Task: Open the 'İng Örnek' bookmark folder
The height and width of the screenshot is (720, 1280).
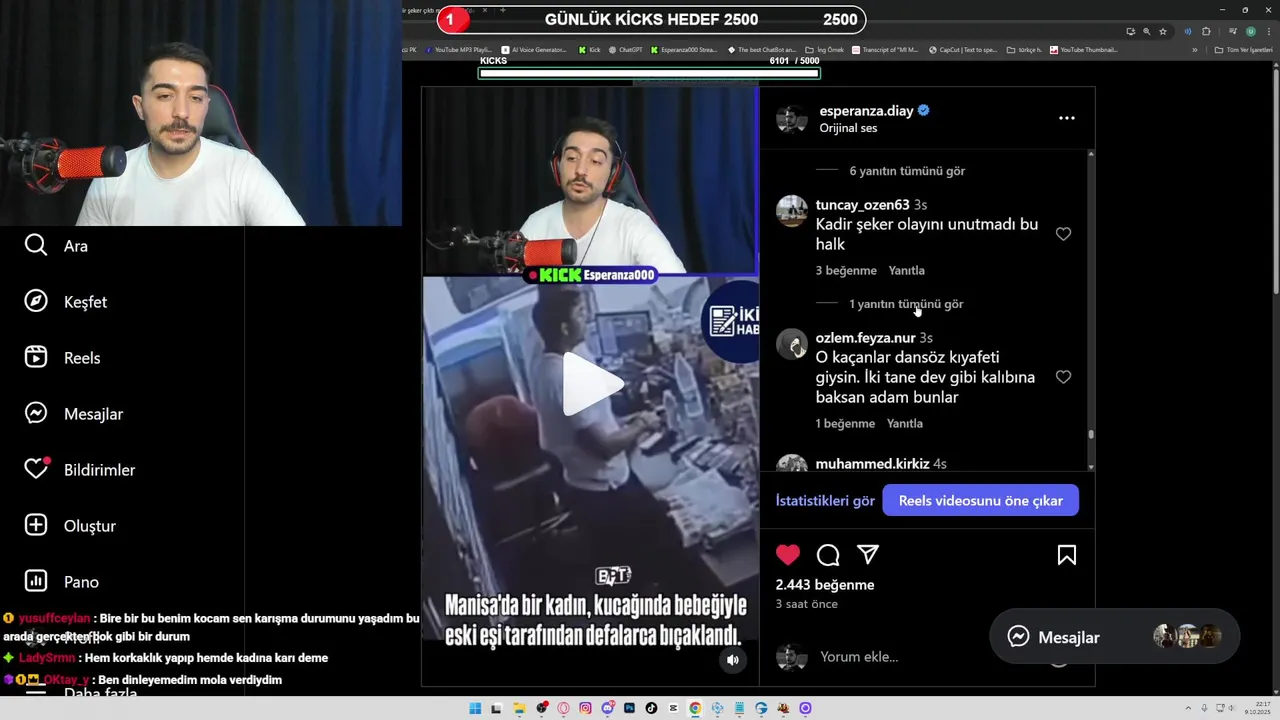Action: click(825, 50)
